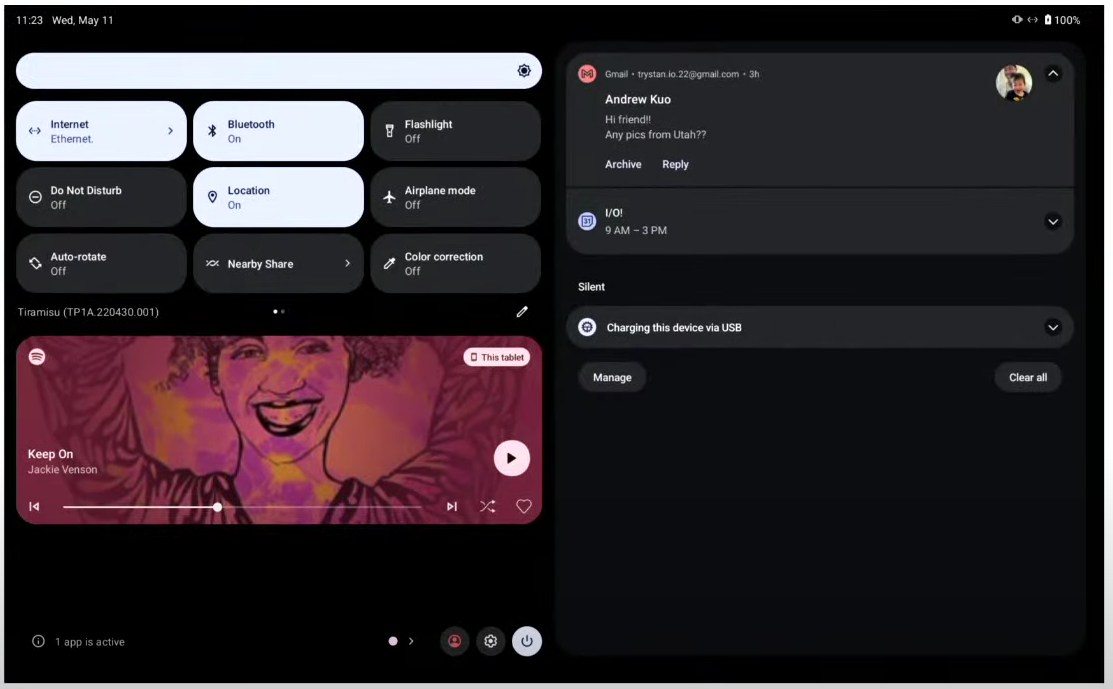Play the song Keep On
This screenshot has width=1113, height=689.
pyautogui.click(x=512, y=458)
